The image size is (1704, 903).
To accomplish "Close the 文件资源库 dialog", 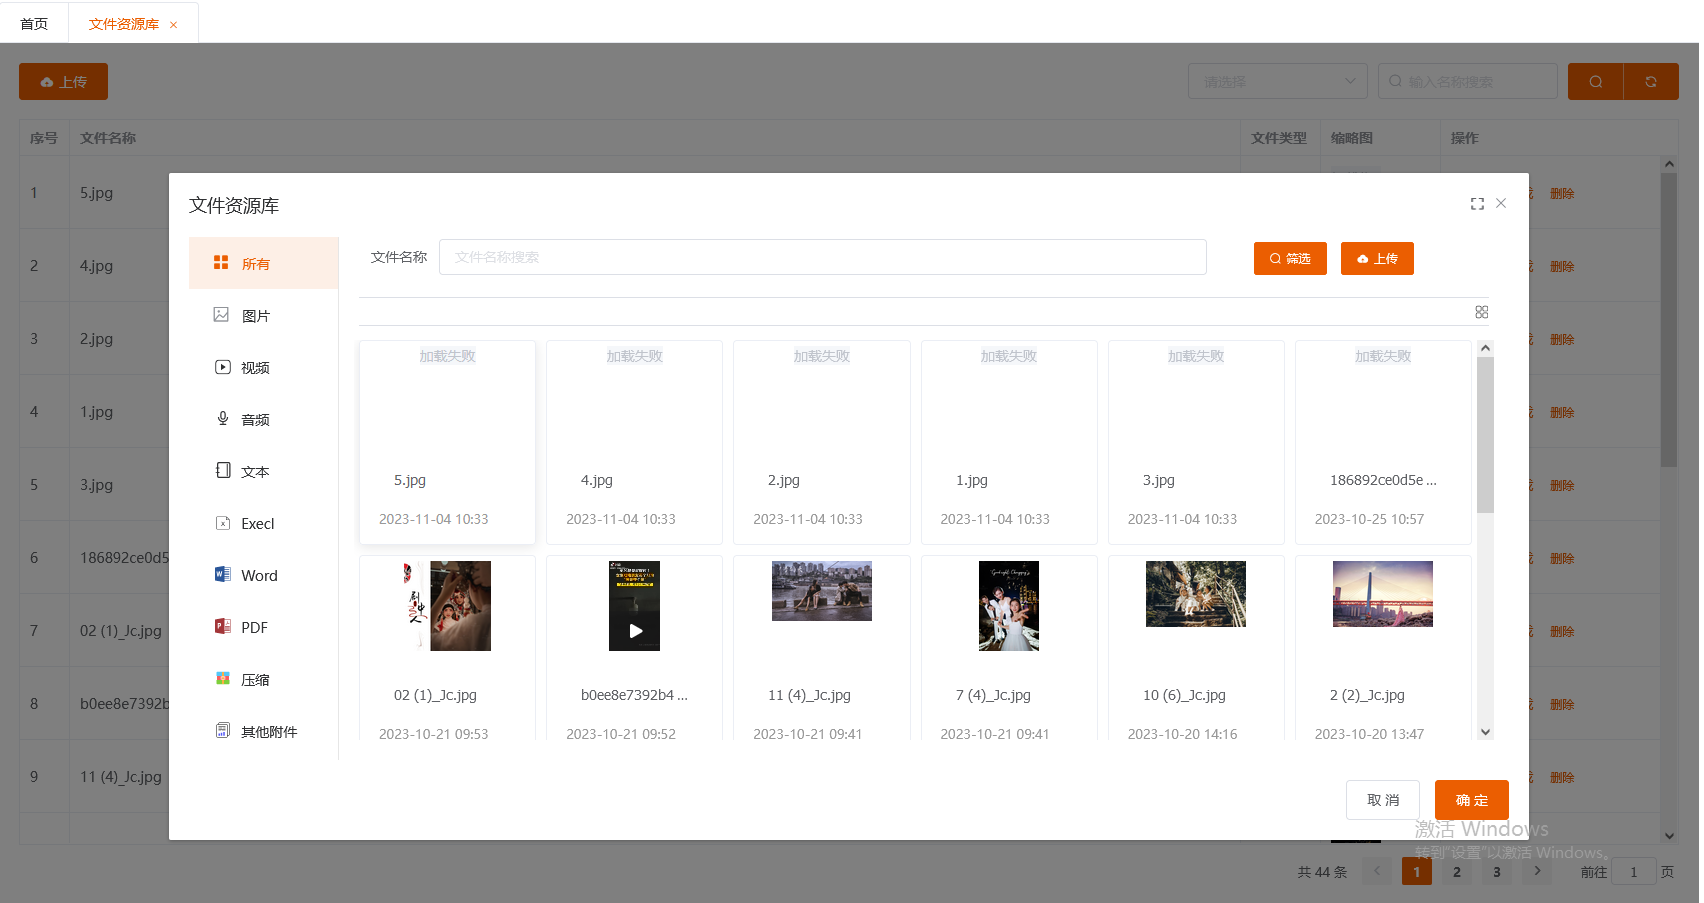I will click(1501, 203).
